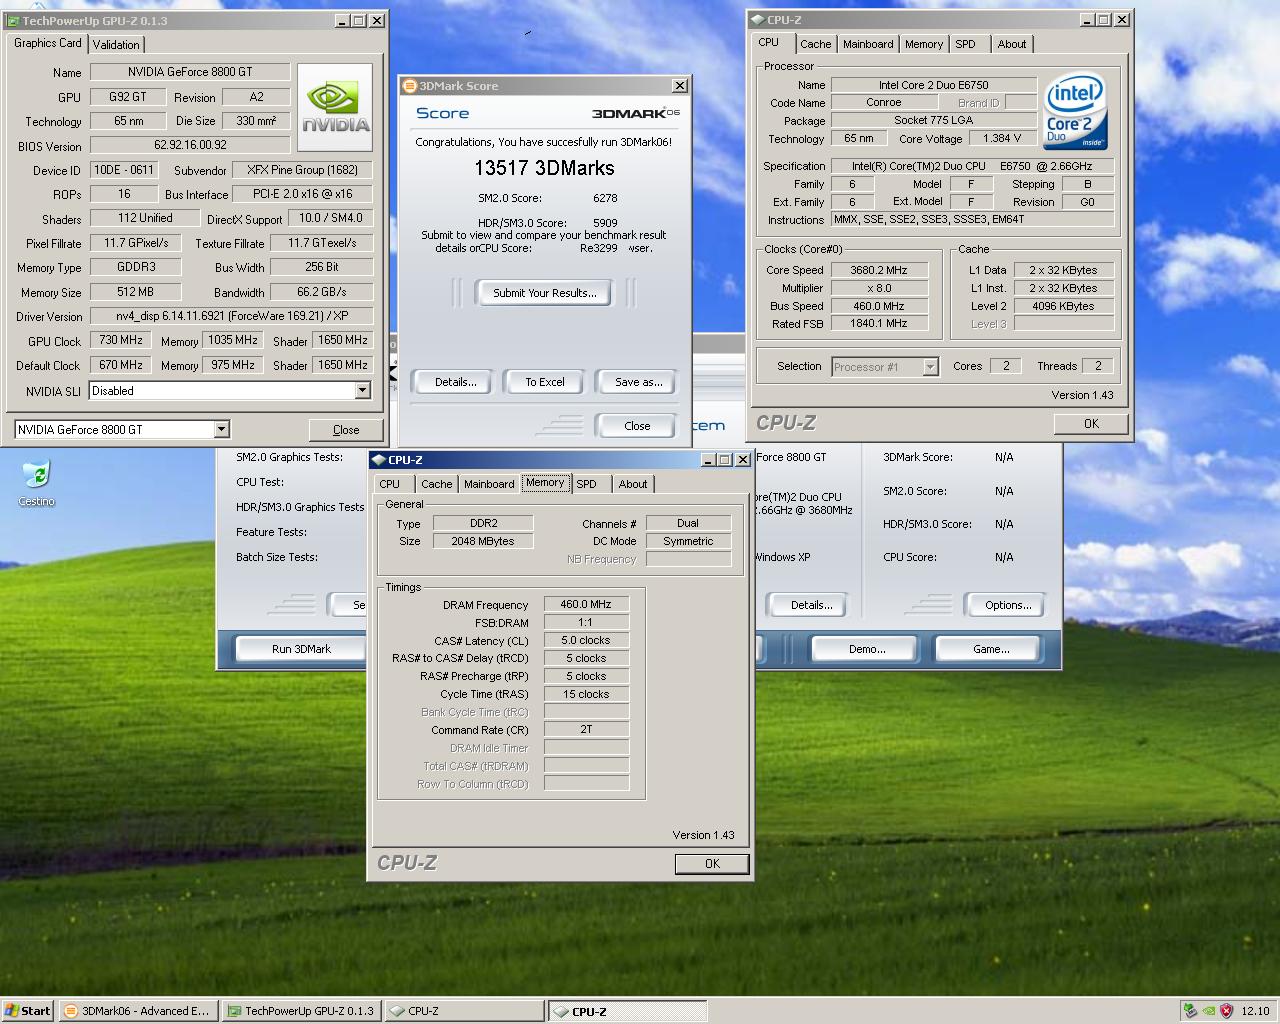The width and height of the screenshot is (1280, 1024).
Task: Click the top-right CPU-Z window title icon
Action: (758, 20)
